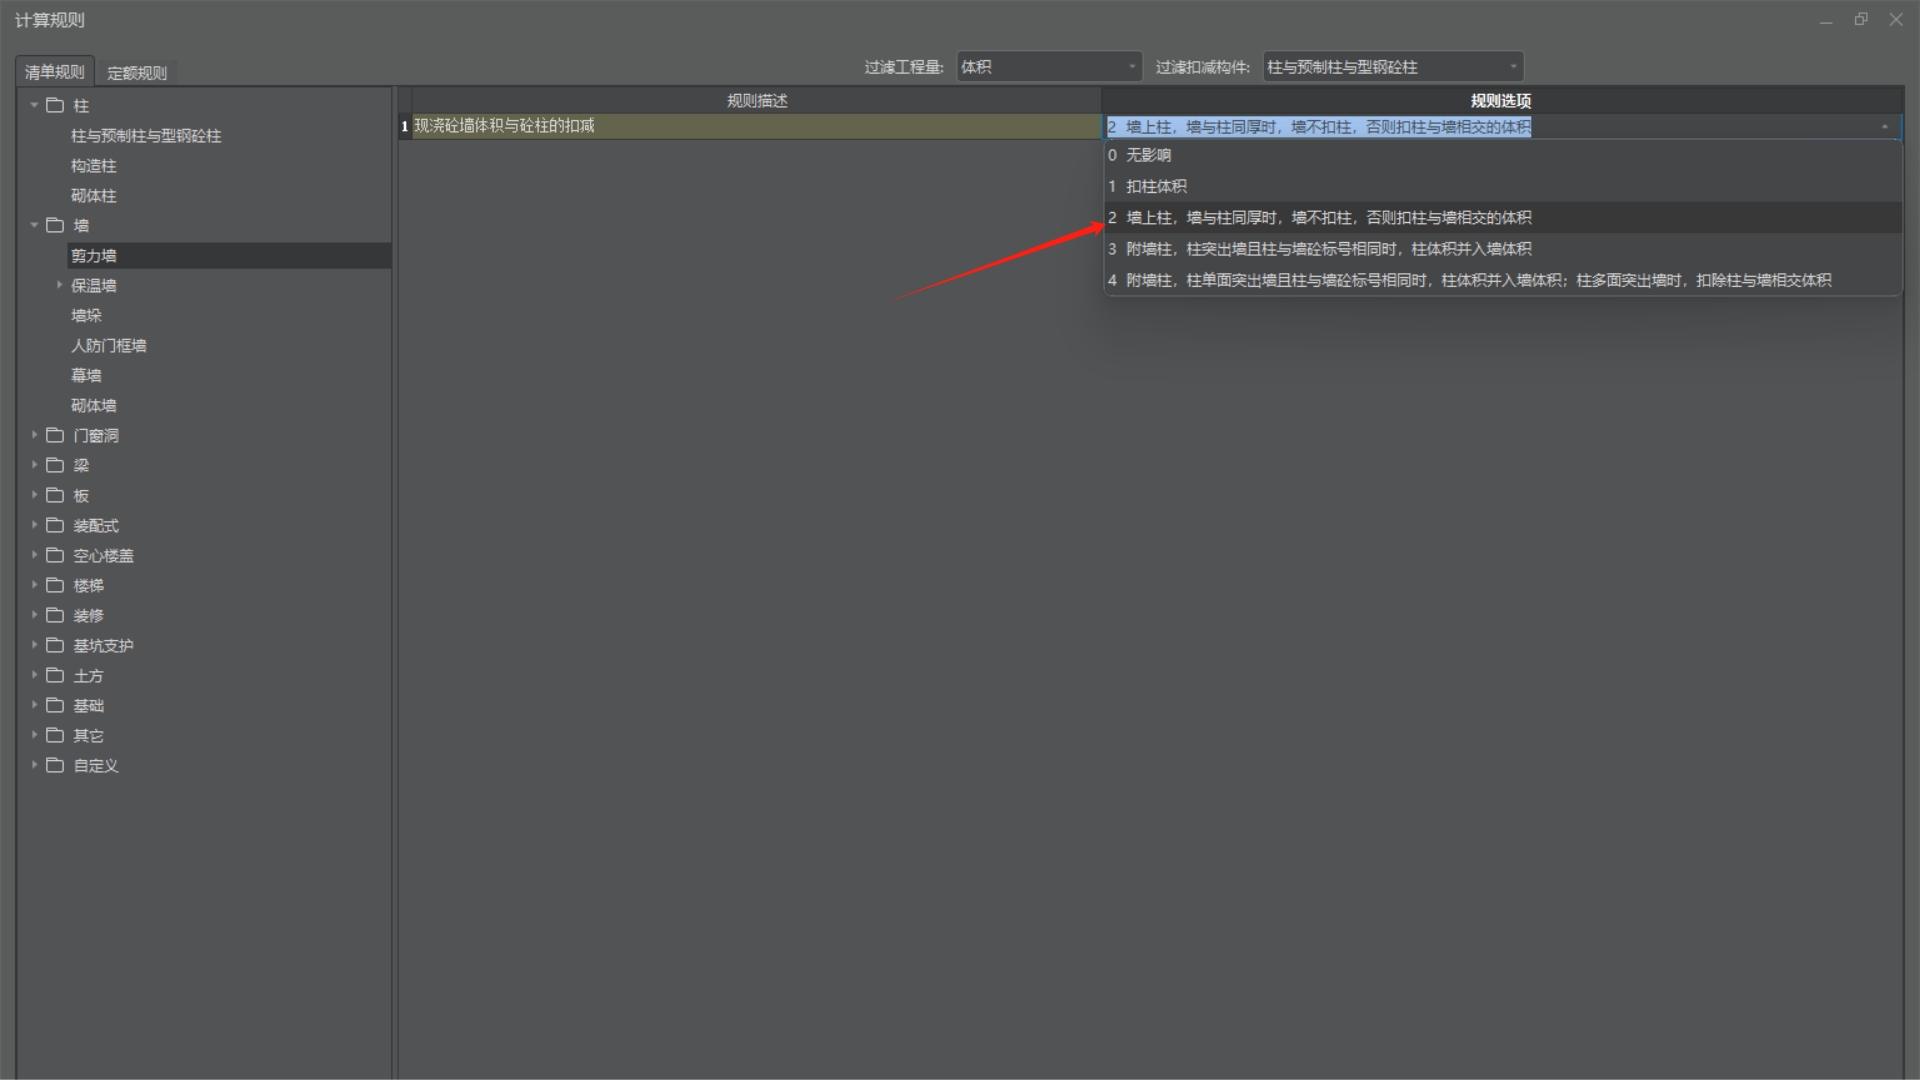Image resolution: width=1920 pixels, height=1080 pixels.
Task: Select 柱与预制柱与型钢砼柱 in the tree
Action: 146,136
